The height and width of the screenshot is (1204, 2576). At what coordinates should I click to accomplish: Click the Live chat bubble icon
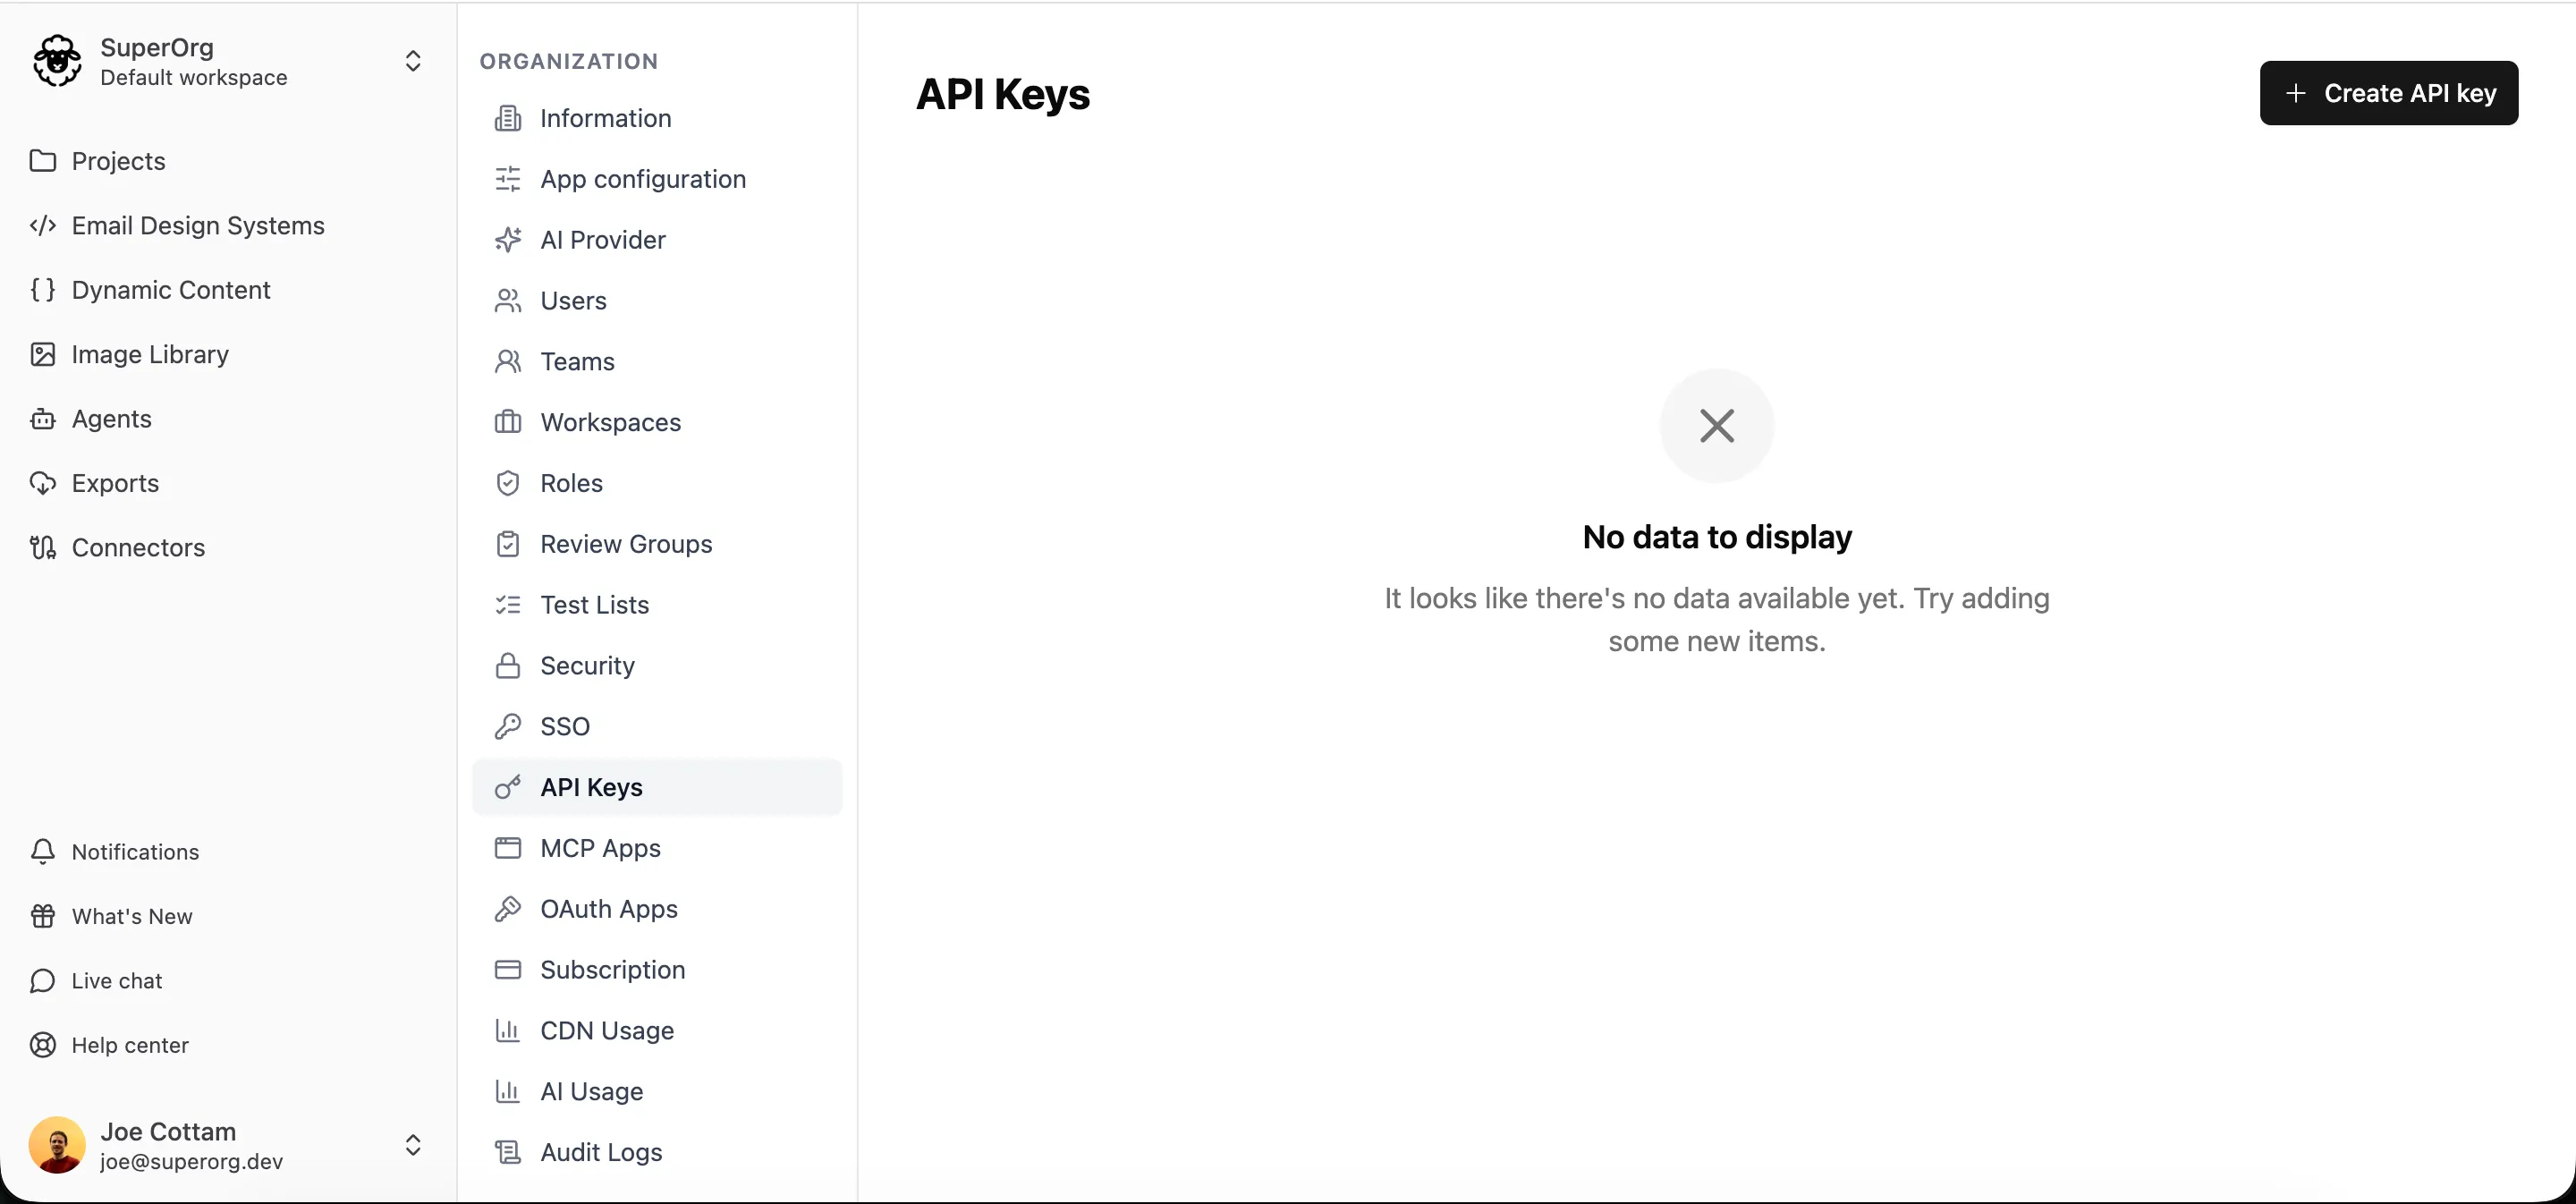(x=43, y=981)
